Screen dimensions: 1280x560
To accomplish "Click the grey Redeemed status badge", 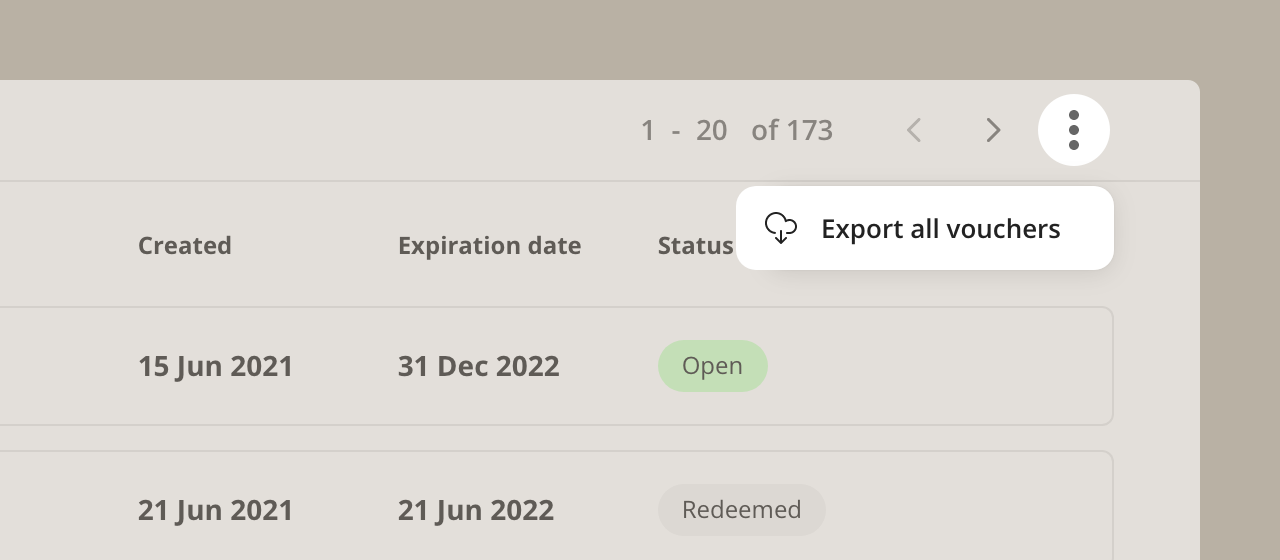I will click(742, 510).
